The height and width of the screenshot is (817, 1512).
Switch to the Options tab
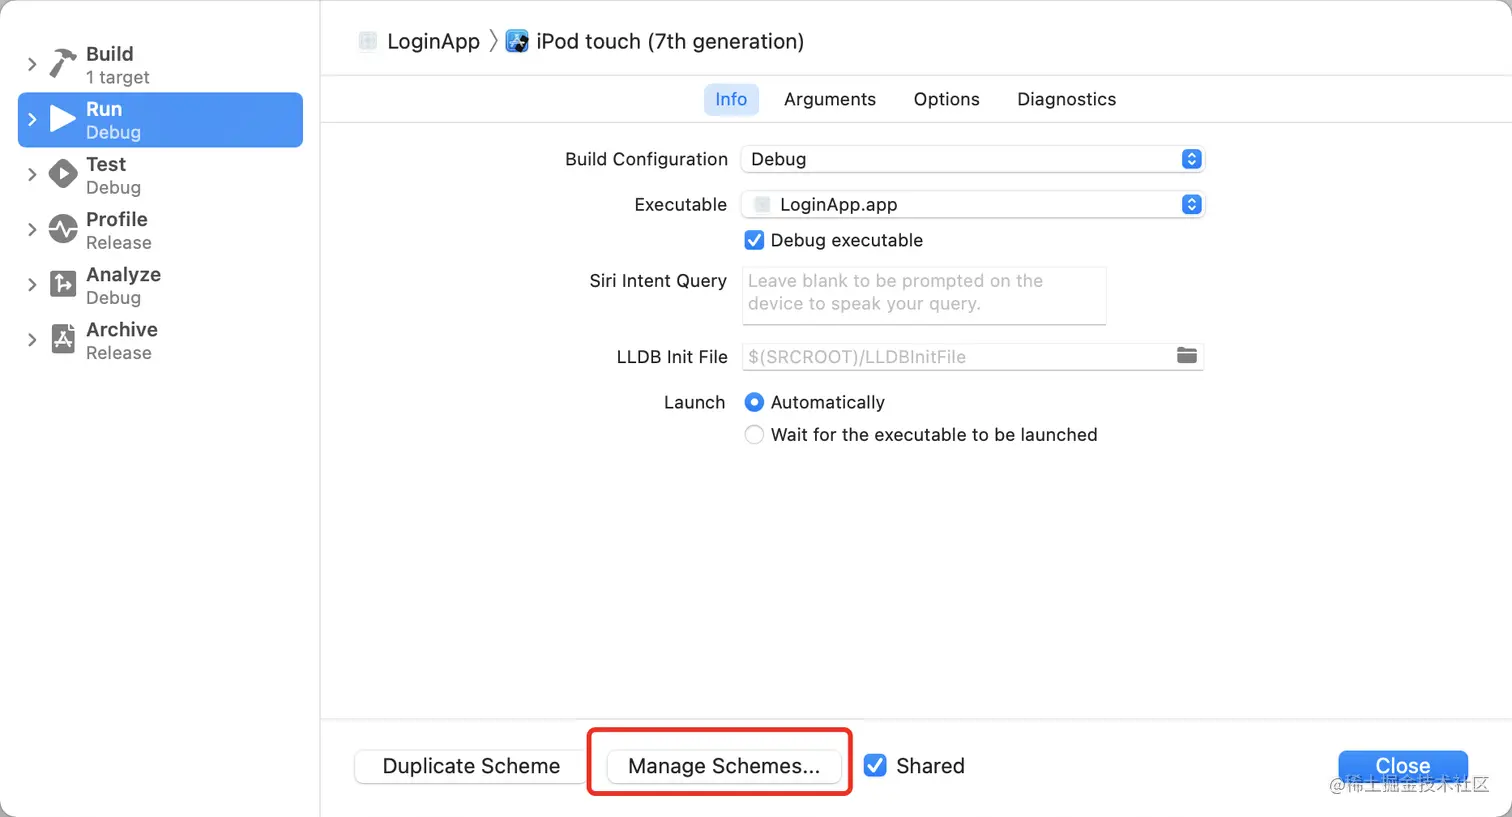click(946, 99)
